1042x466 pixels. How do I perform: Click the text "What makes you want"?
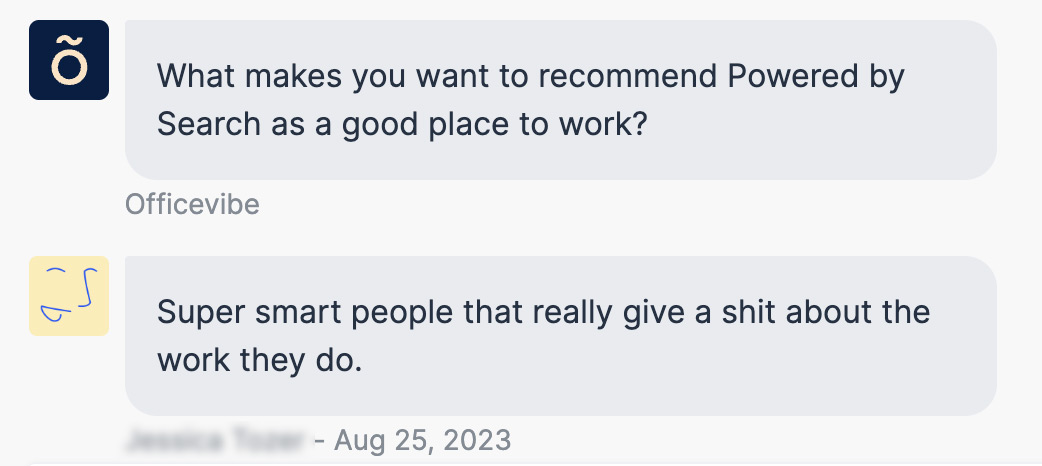pos(285,76)
